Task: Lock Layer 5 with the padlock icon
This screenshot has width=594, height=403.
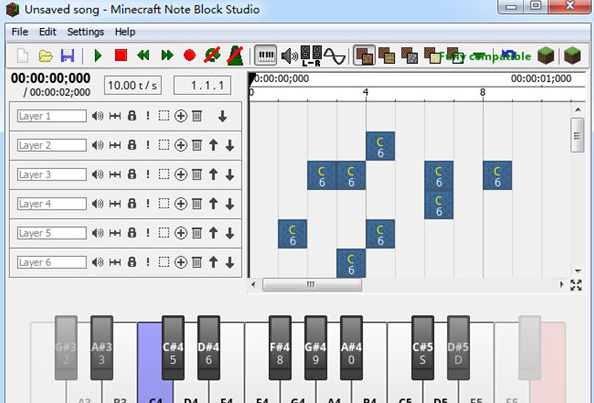Action: click(x=132, y=233)
